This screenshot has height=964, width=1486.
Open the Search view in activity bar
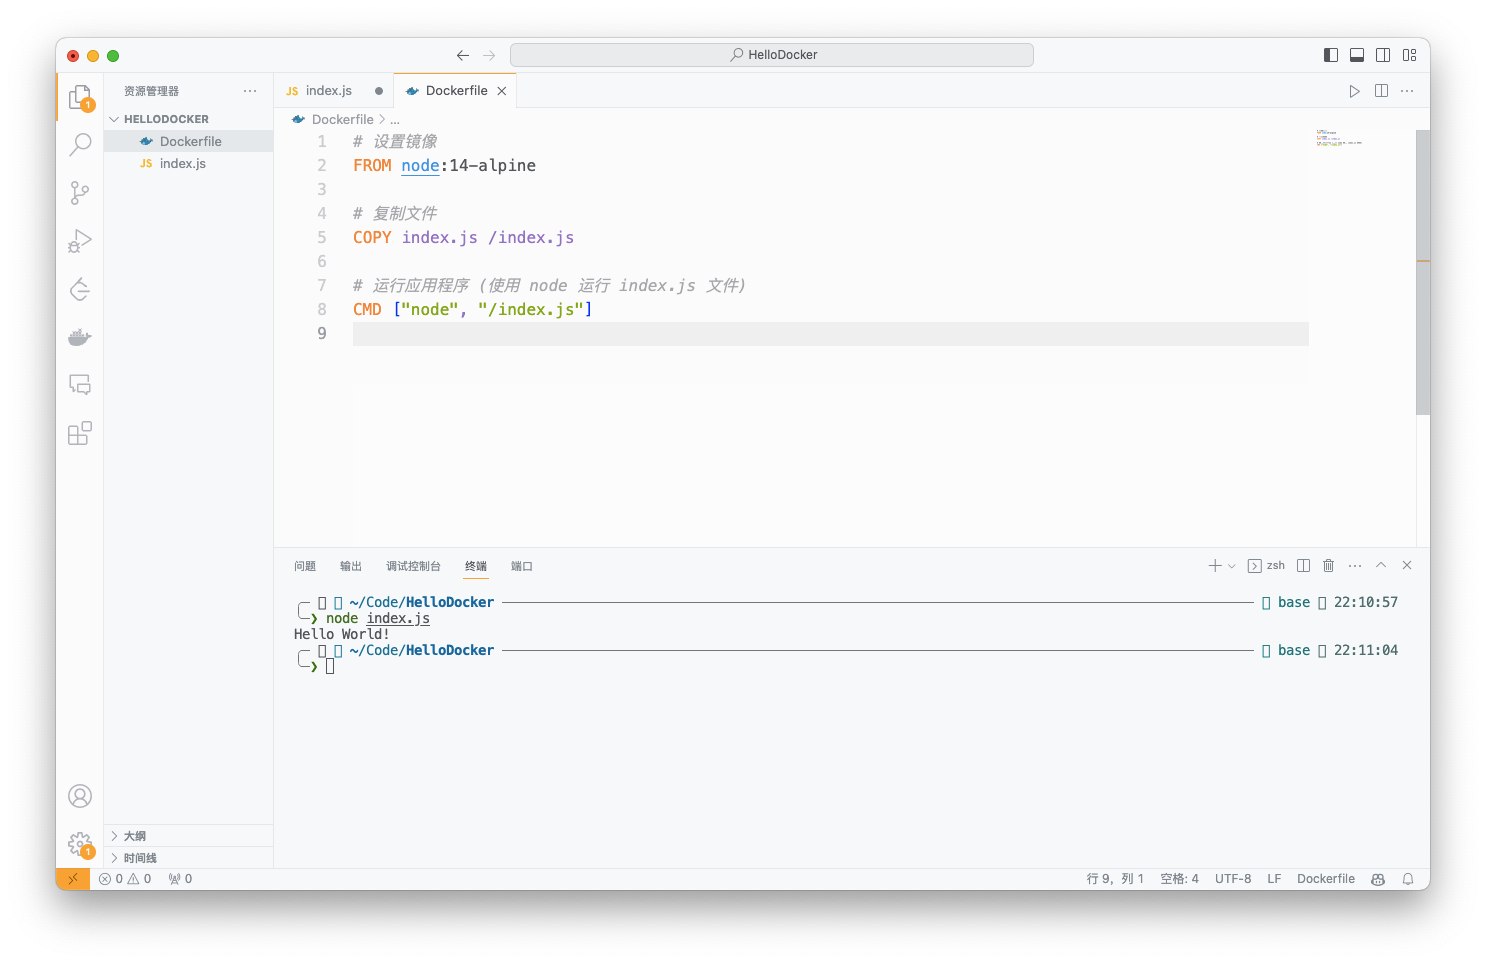coord(80,145)
